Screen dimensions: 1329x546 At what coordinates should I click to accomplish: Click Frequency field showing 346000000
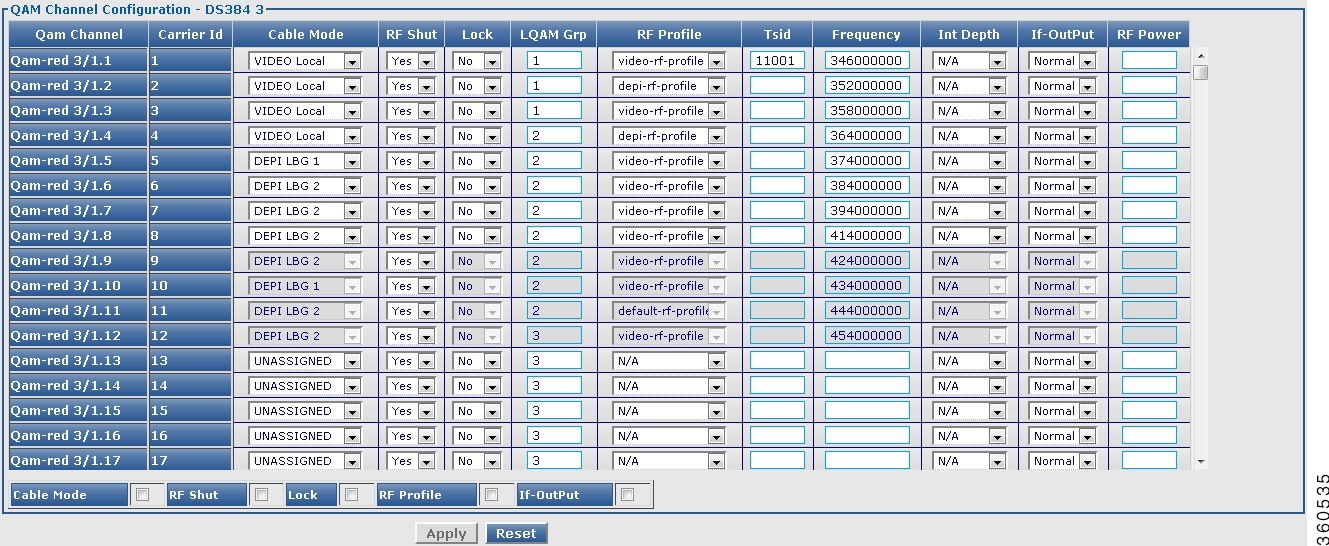[867, 61]
